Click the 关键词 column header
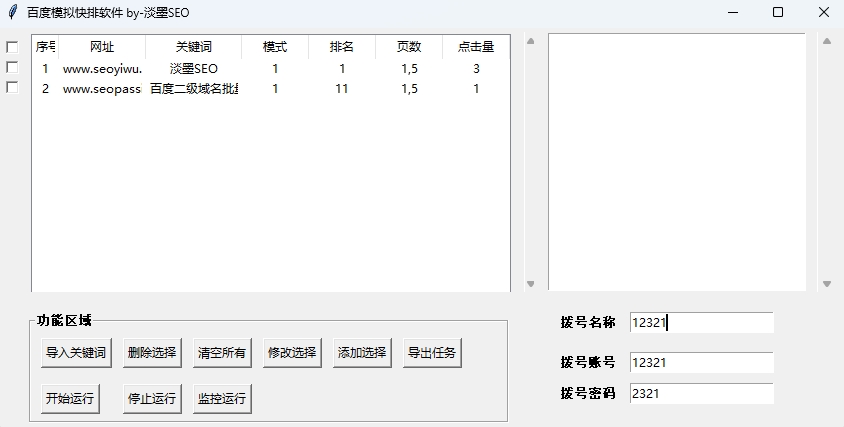Viewport: 844px width, 427px height. coord(194,47)
